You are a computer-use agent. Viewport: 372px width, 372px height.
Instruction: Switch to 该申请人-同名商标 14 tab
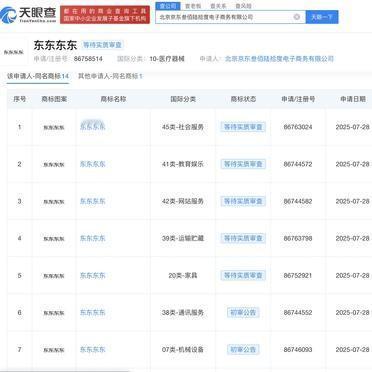(x=38, y=76)
